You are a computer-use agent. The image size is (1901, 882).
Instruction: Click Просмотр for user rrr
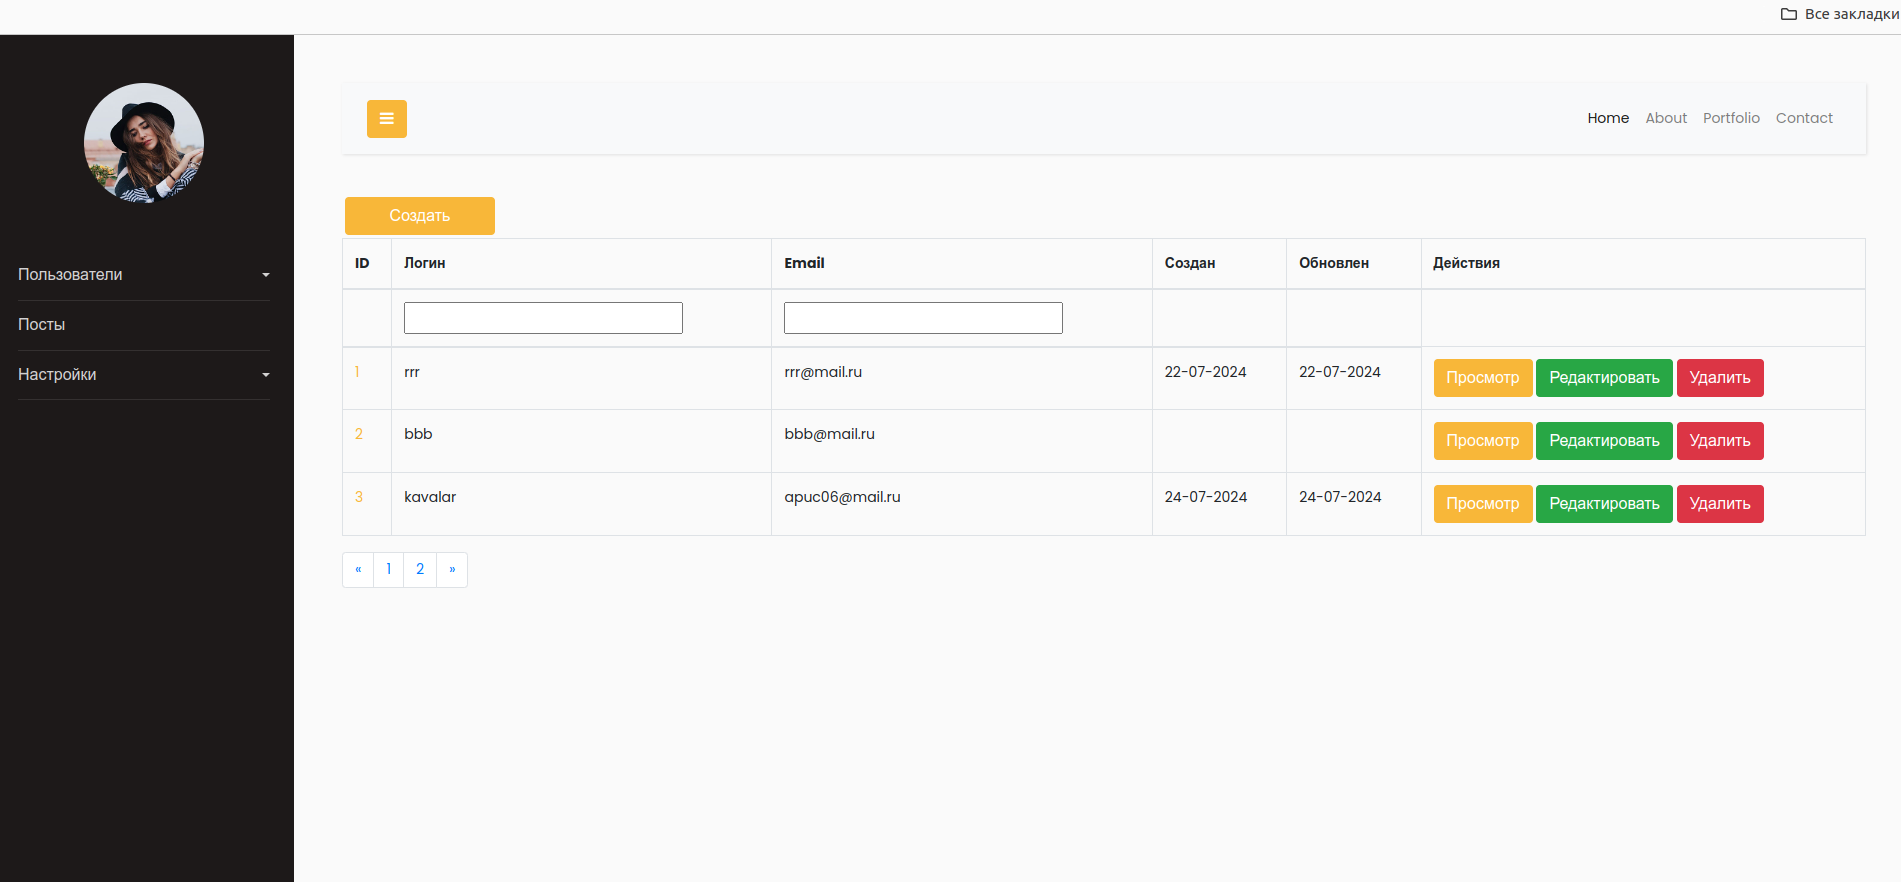(1482, 378)
